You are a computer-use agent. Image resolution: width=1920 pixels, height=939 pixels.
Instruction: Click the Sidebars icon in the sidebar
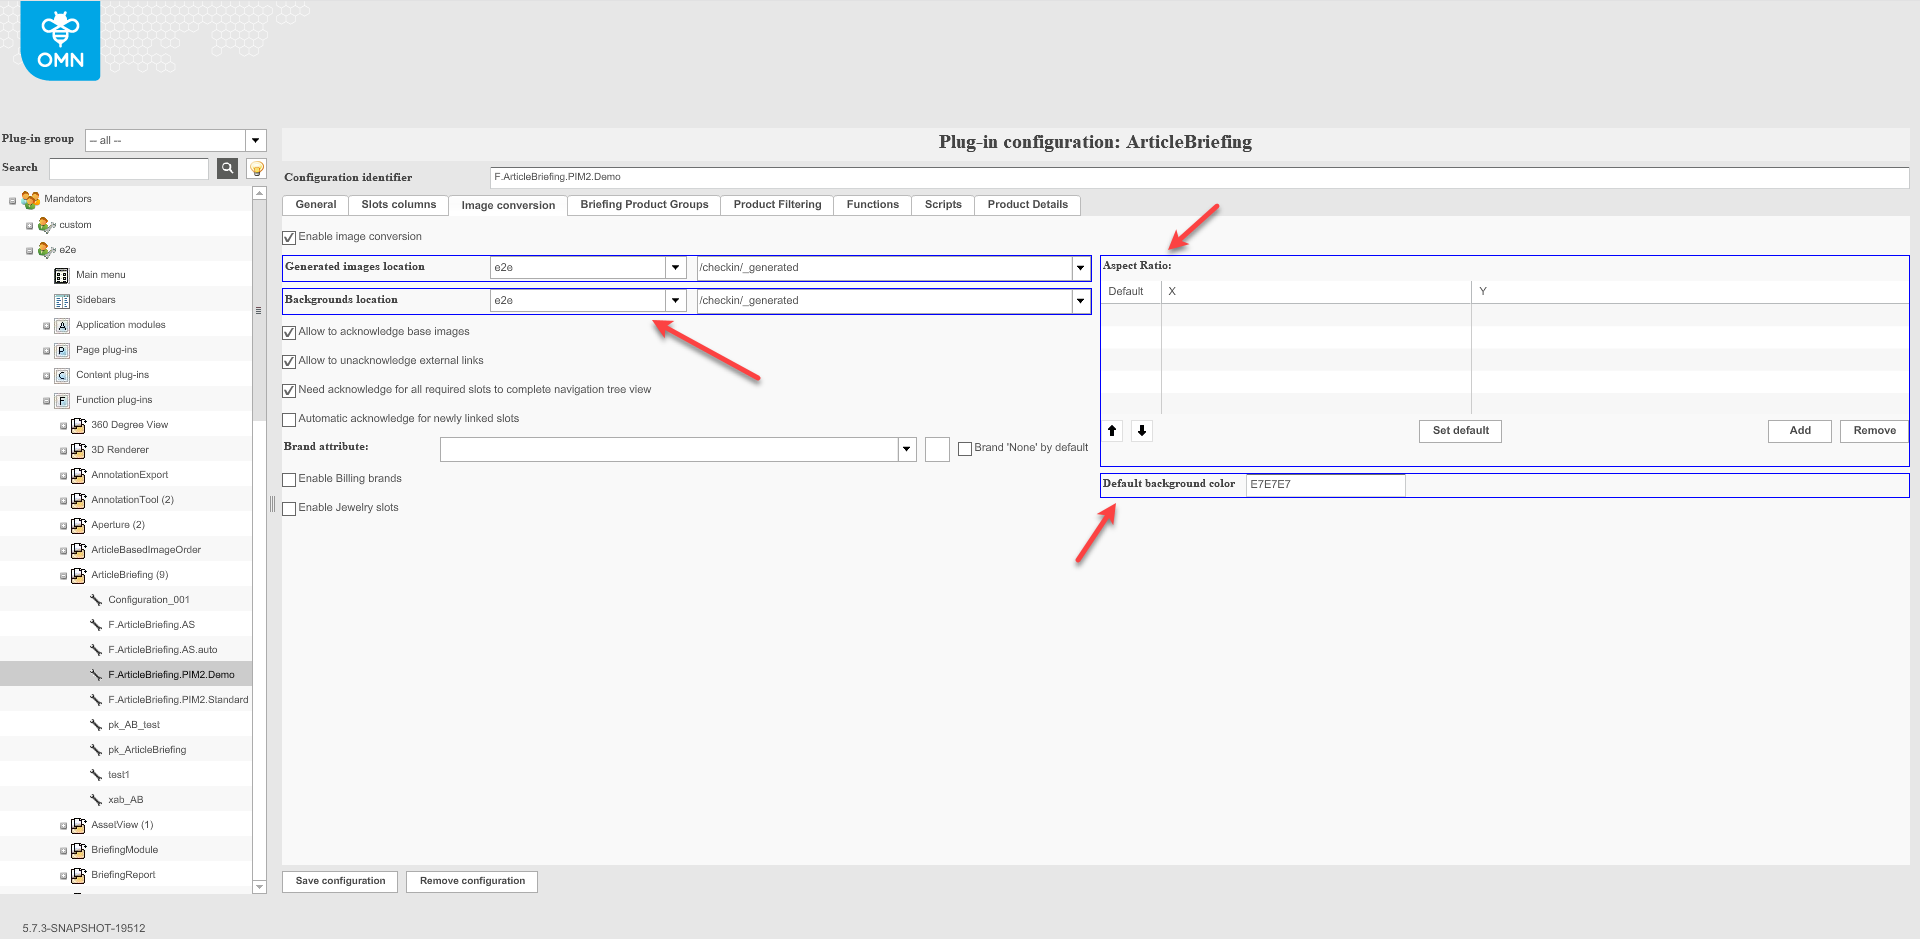61,299
